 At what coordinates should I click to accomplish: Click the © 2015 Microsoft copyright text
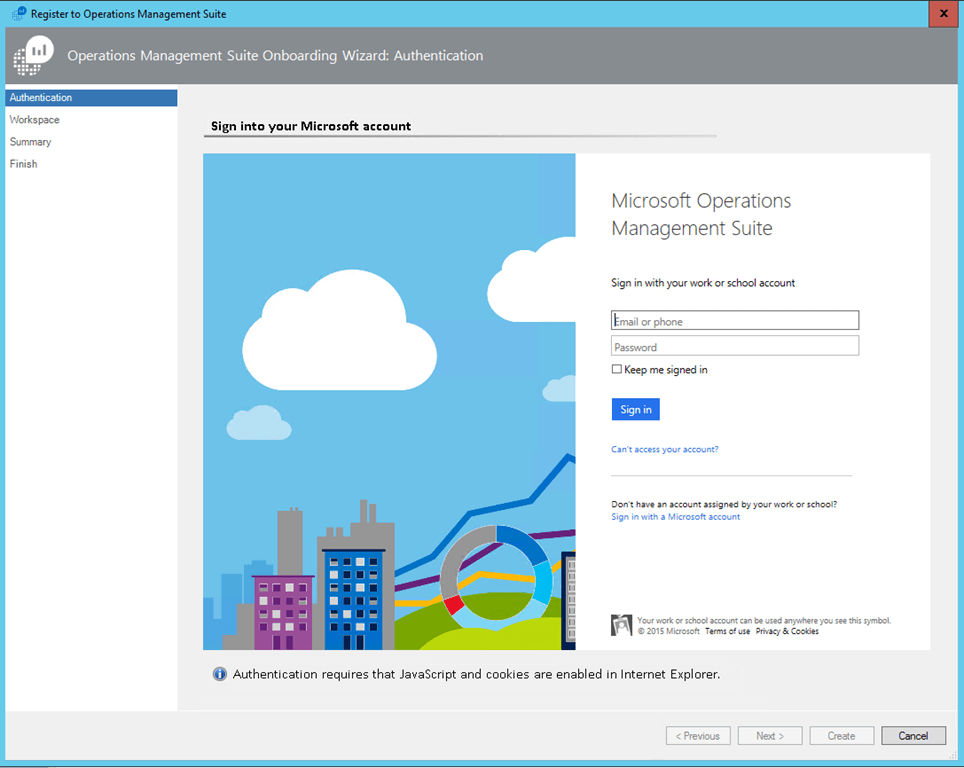(668, 631)
